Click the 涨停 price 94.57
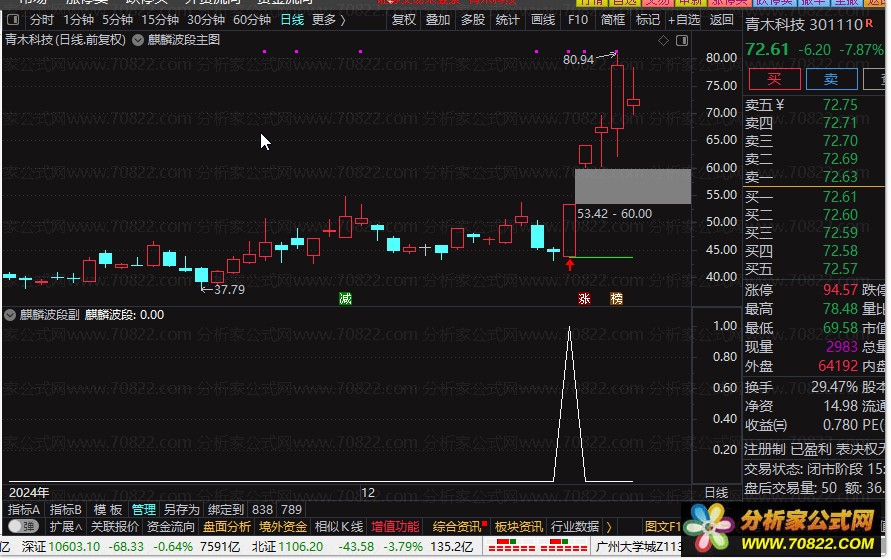The height and width of the screenshot is (560, 891). coord(840,290)
